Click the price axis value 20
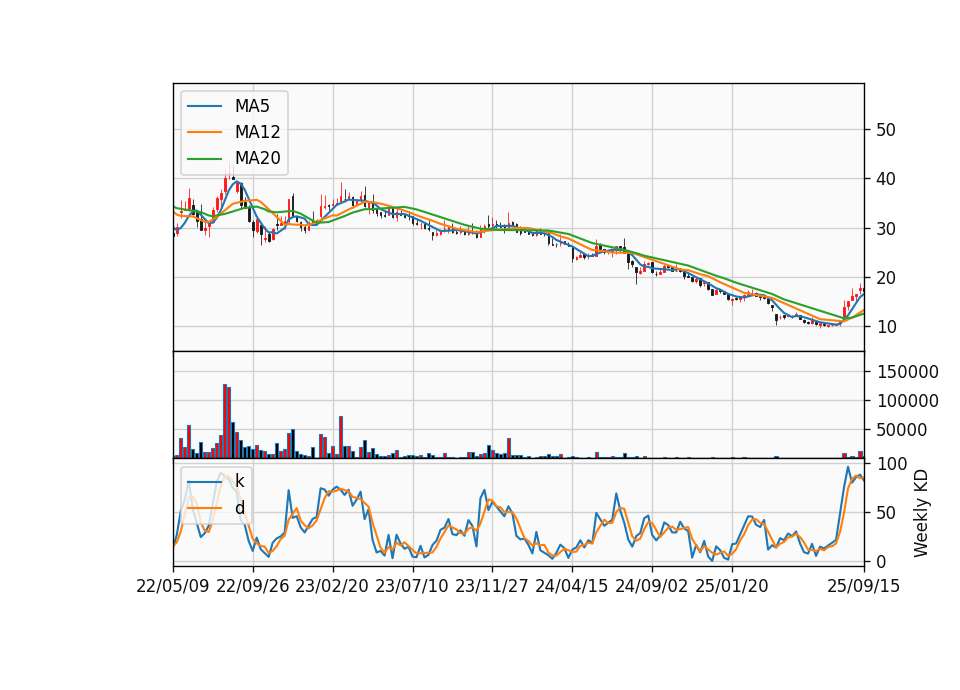This screenshot has height=690, width=960. point(886,277)
